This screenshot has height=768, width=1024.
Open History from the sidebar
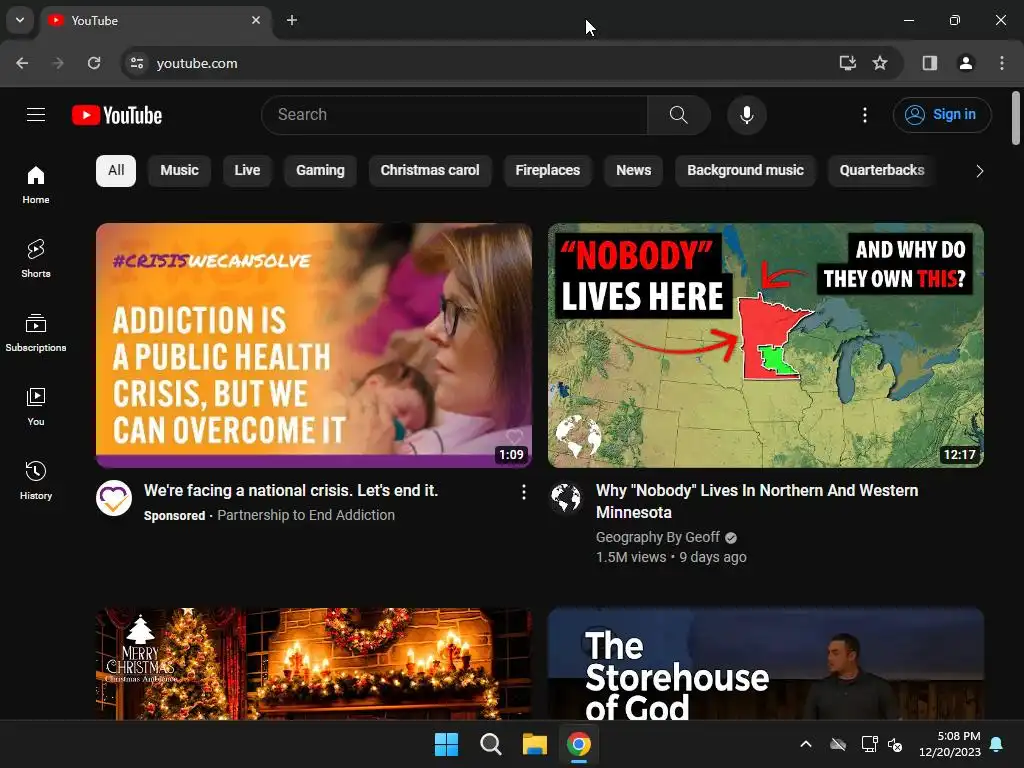[x=36, y=480]
